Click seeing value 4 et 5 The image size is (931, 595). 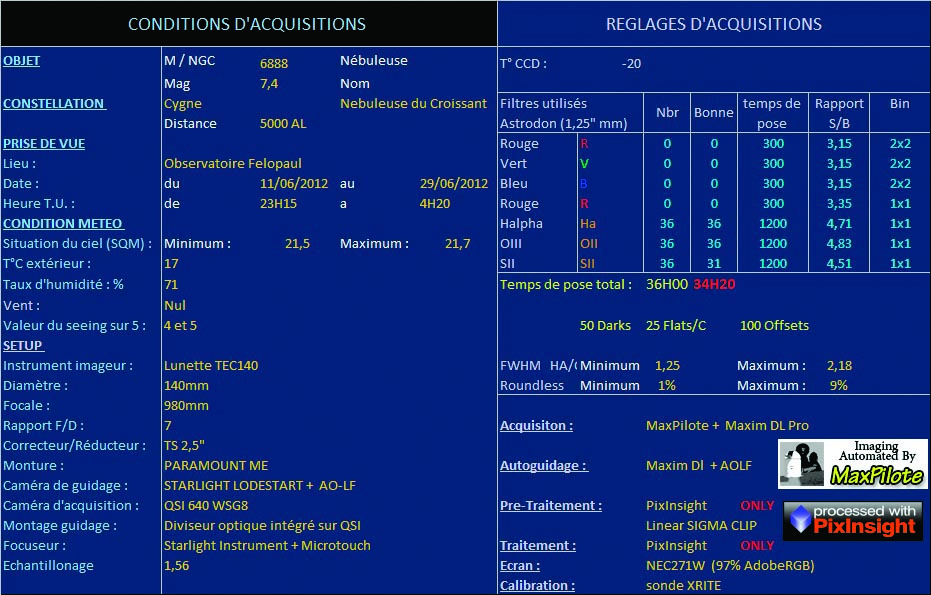pos(180,325)
